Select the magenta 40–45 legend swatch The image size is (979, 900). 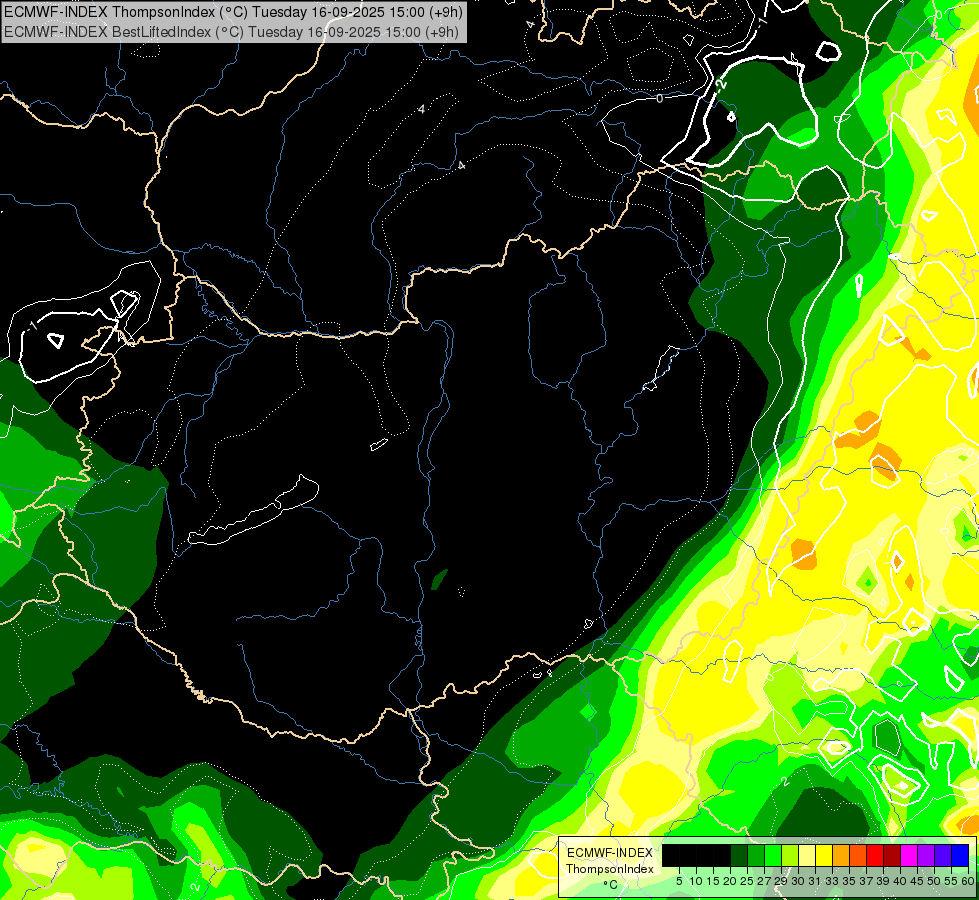(909, 855)
